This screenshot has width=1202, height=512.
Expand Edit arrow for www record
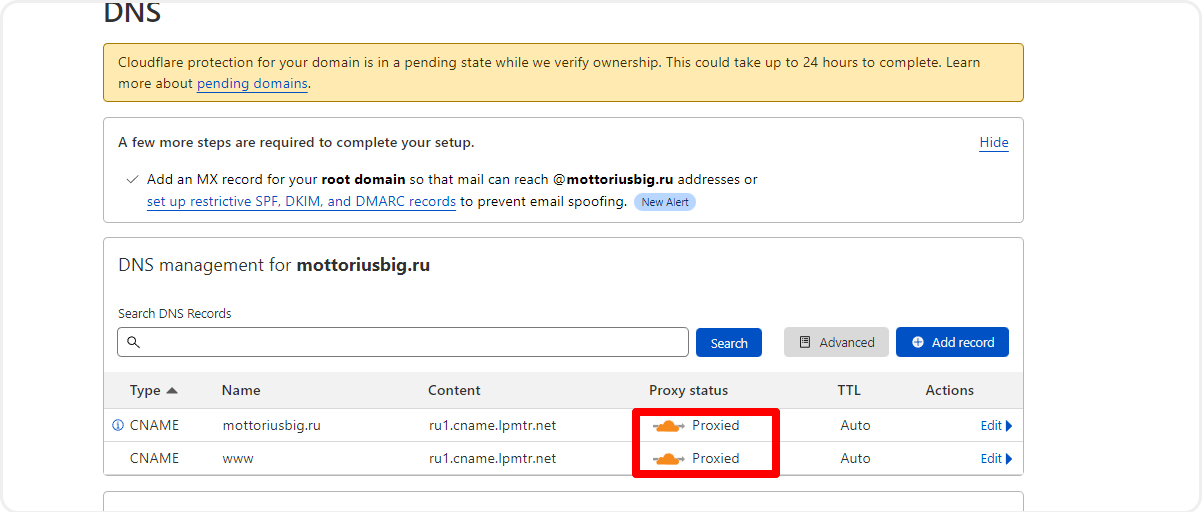(x=1009, y=459)
